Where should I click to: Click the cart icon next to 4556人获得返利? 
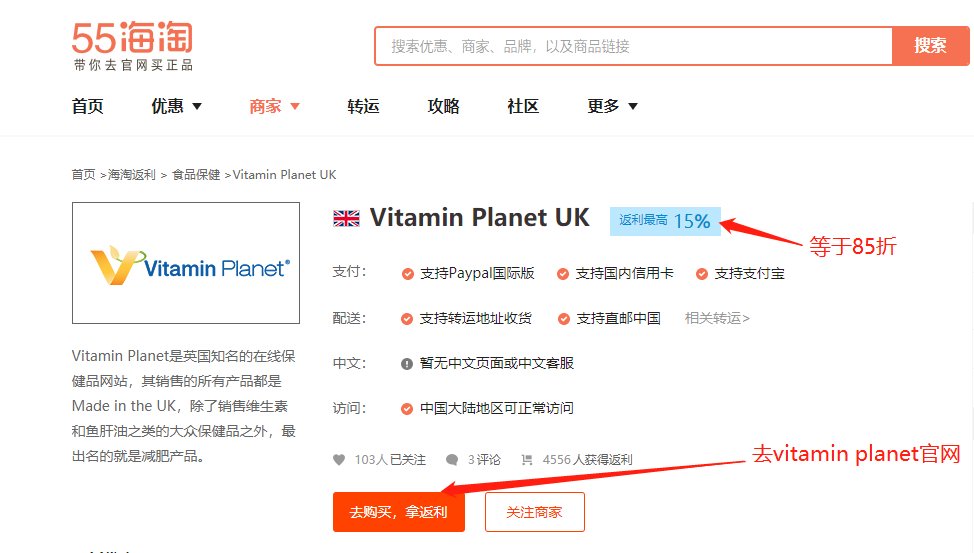point(527,460)
